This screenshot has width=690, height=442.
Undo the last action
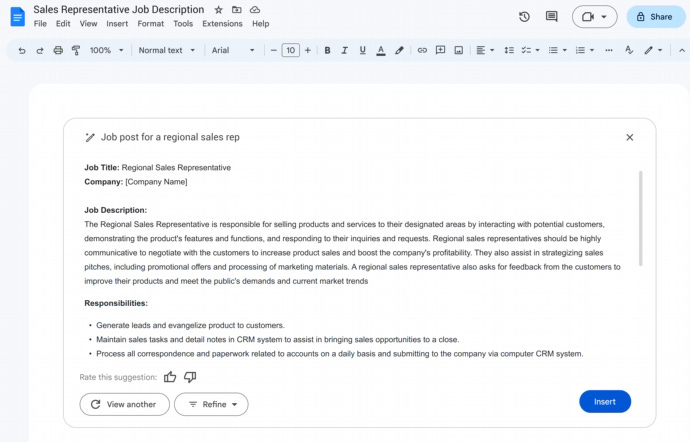[22, 50]
